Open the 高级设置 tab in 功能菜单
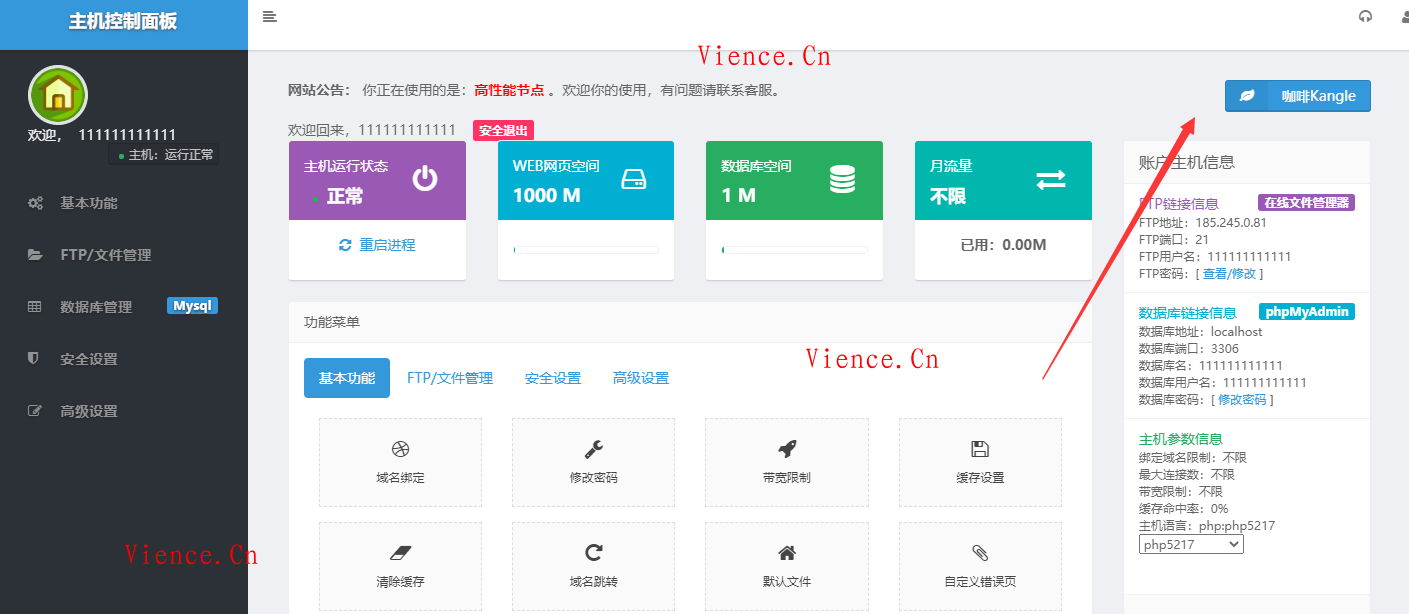This screenshot has width=1409, height=614. click(x=640, y=377)
